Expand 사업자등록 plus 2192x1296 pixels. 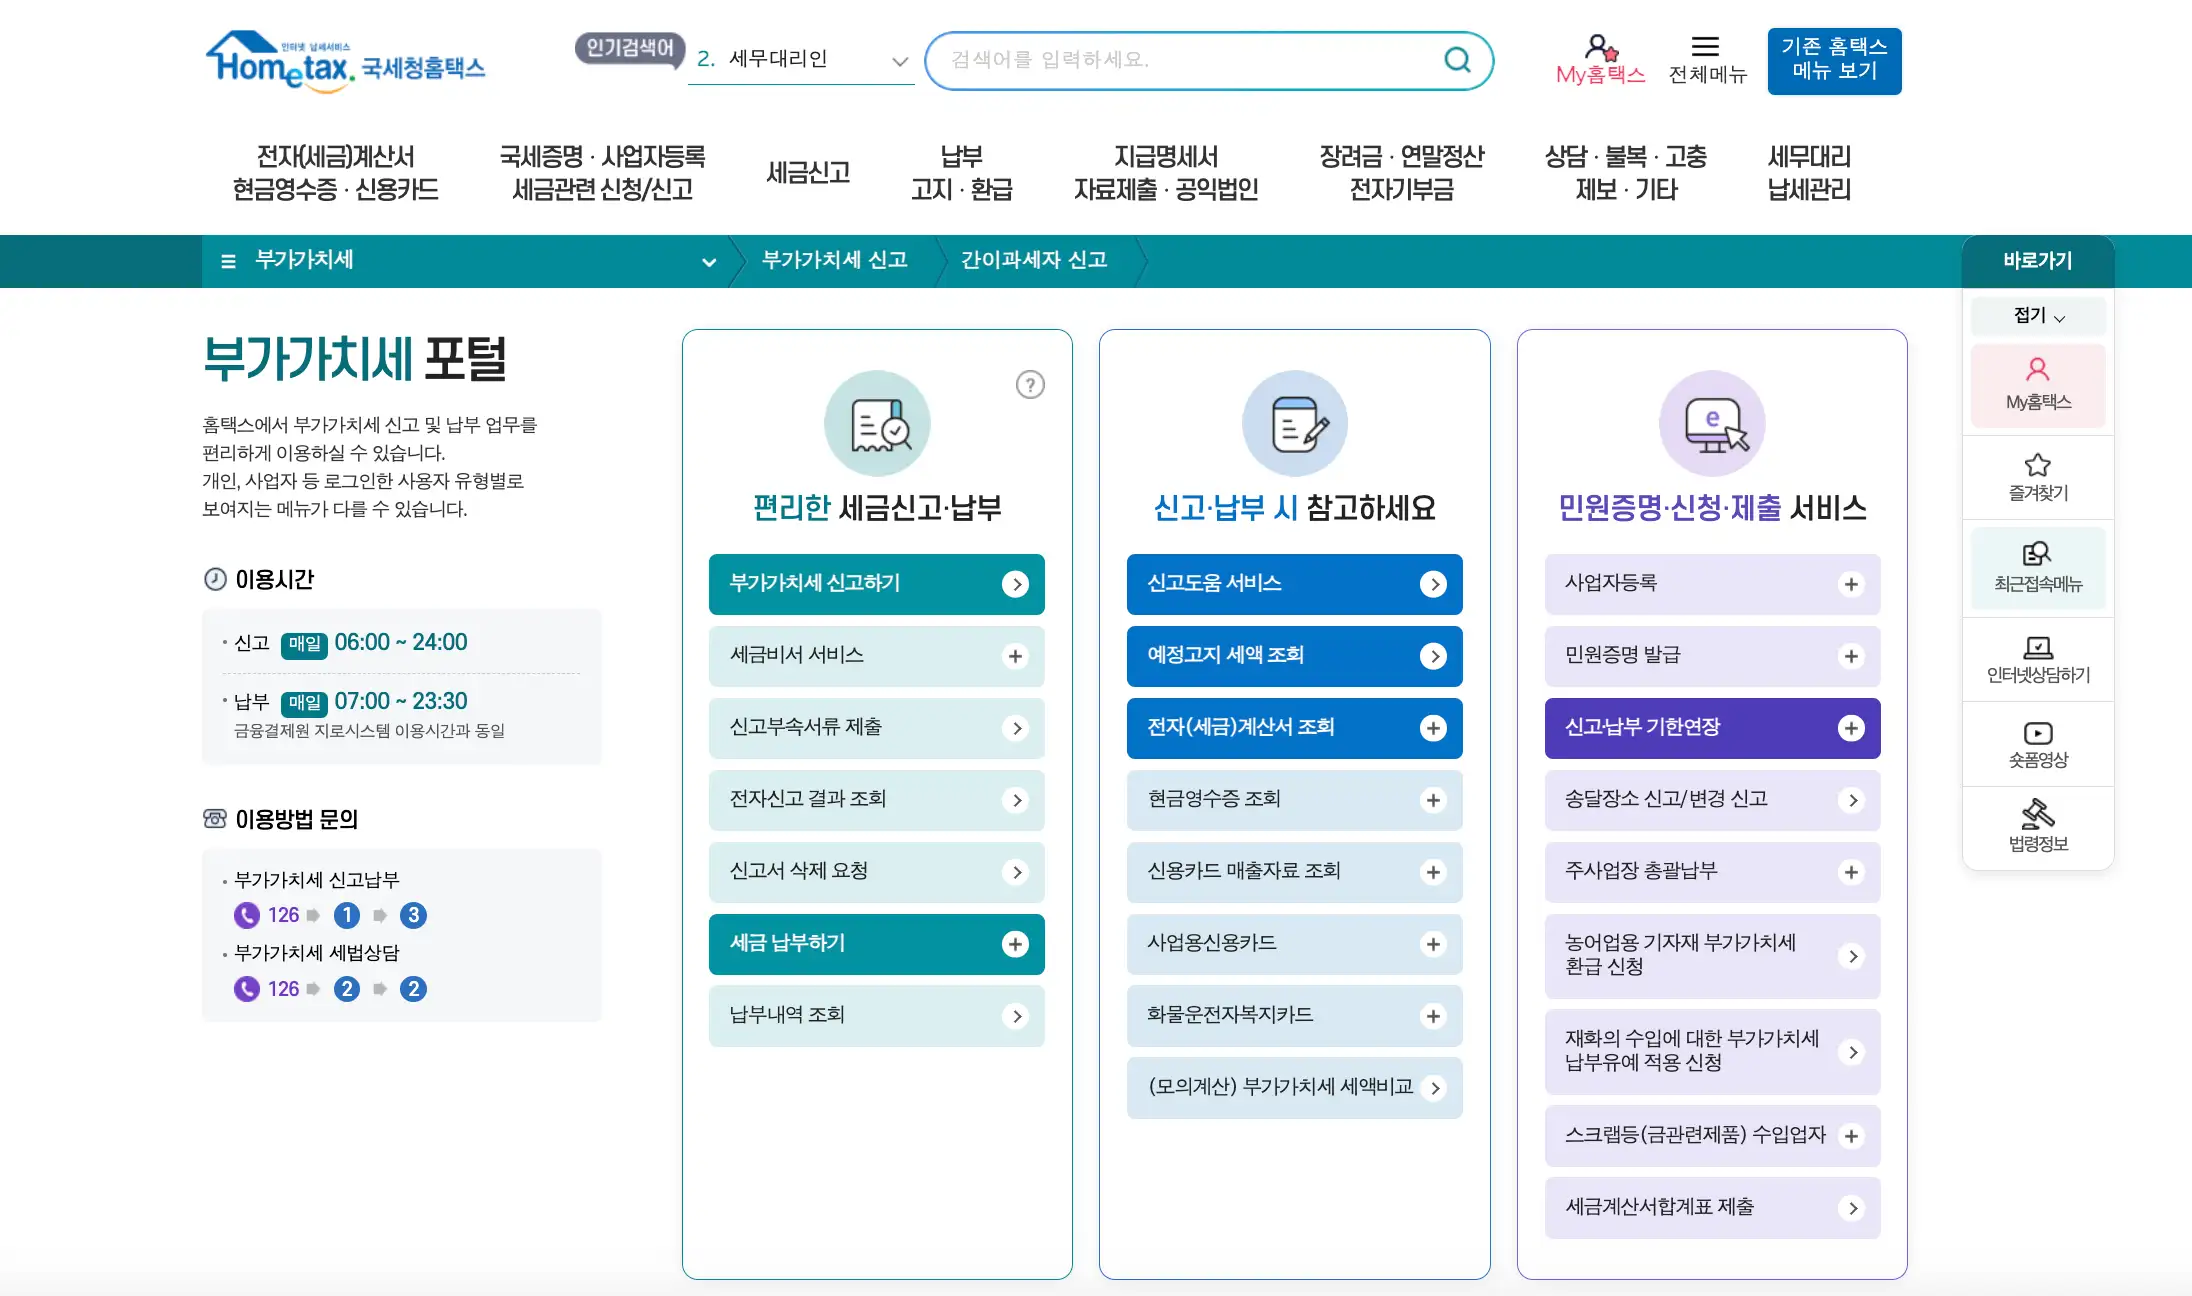tap(1851, 584)
